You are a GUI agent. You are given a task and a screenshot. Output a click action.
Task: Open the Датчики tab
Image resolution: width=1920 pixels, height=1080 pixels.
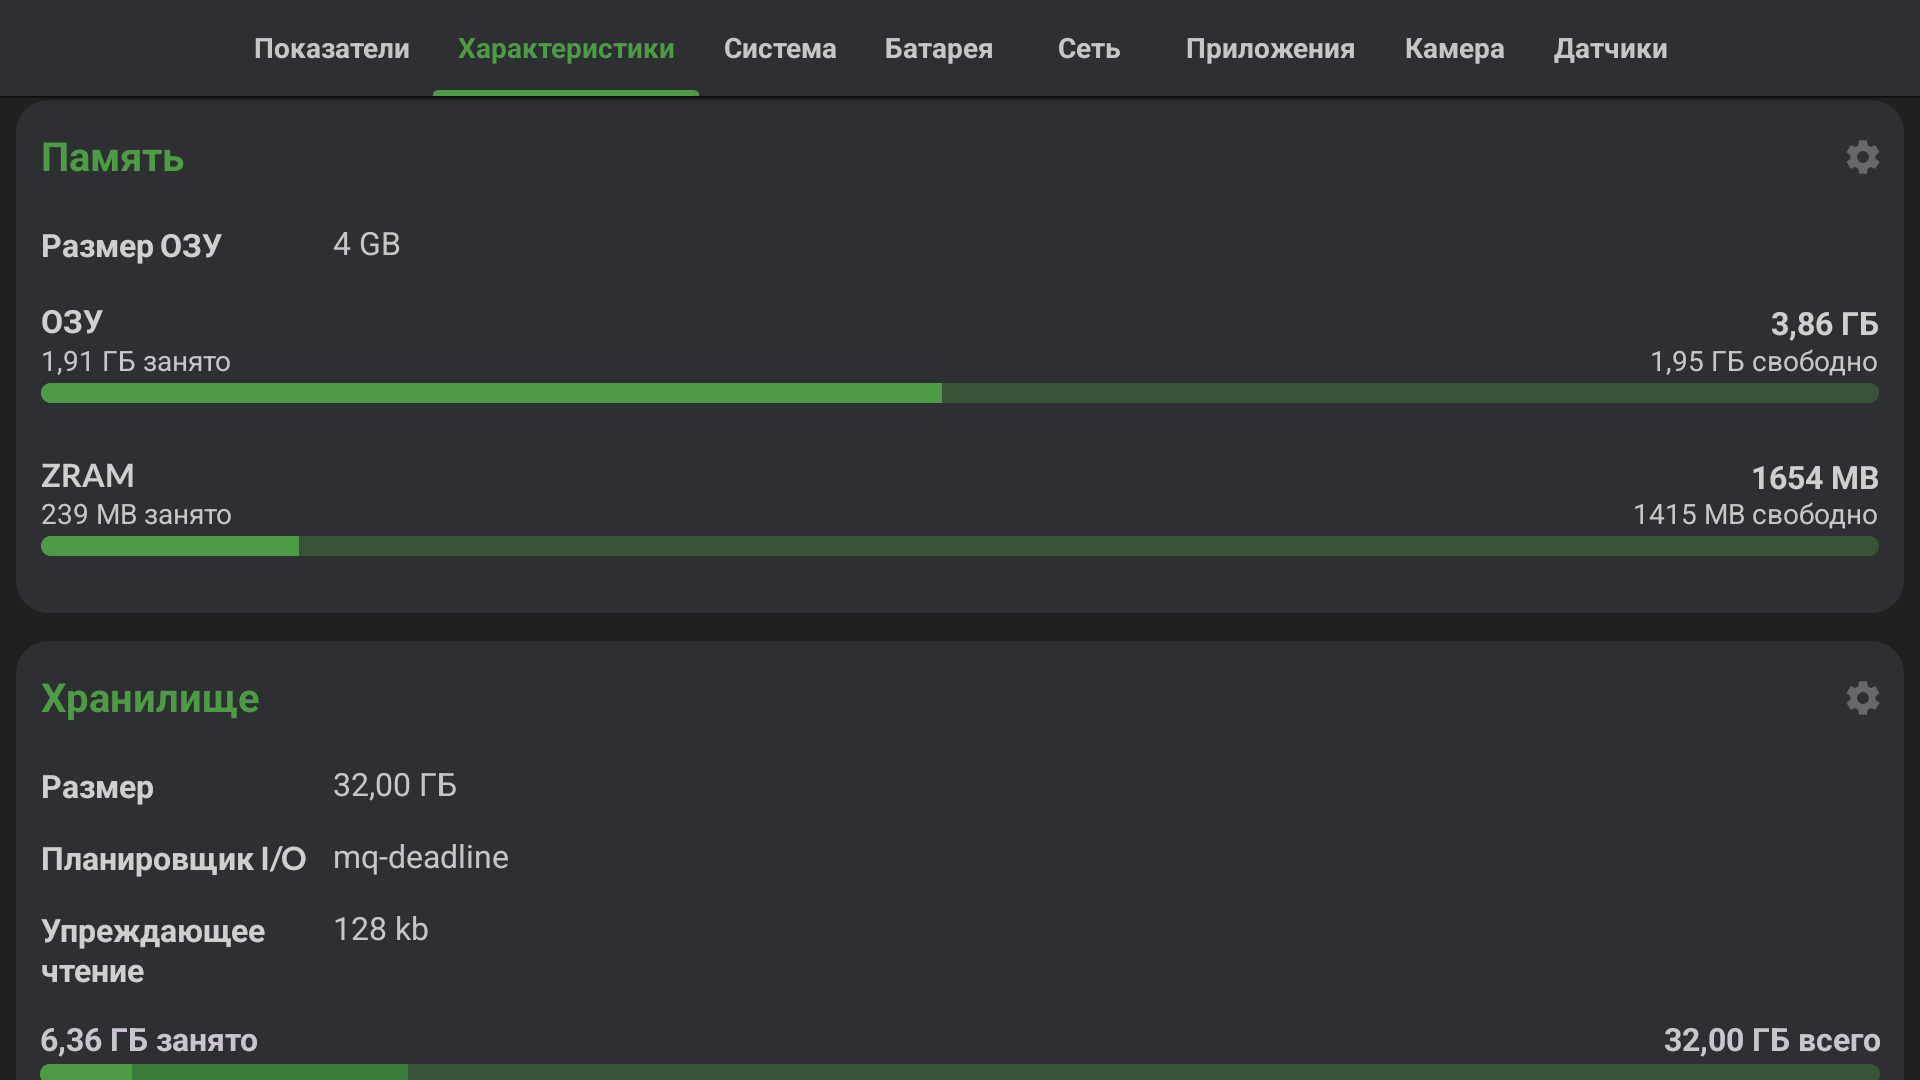tap(1610, 49)
